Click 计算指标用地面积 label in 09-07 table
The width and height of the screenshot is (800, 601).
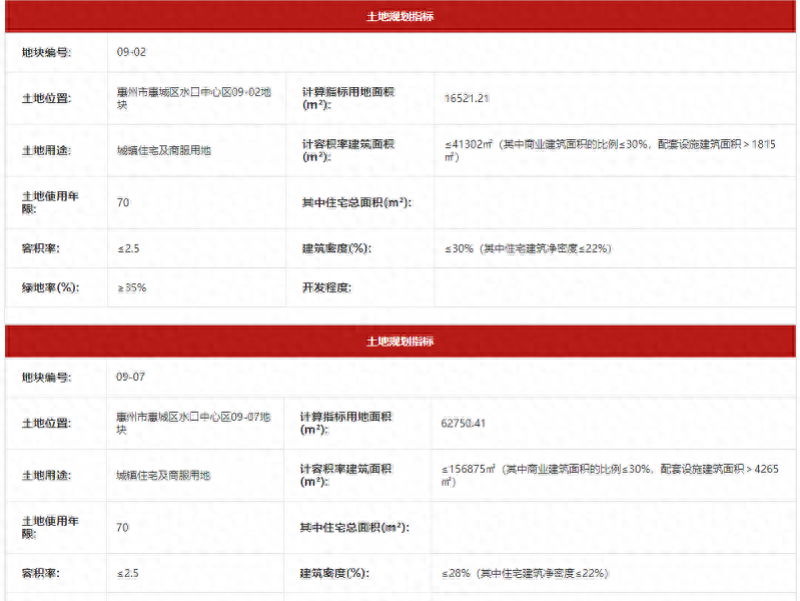pyautogui.click(x=346, y=423)
